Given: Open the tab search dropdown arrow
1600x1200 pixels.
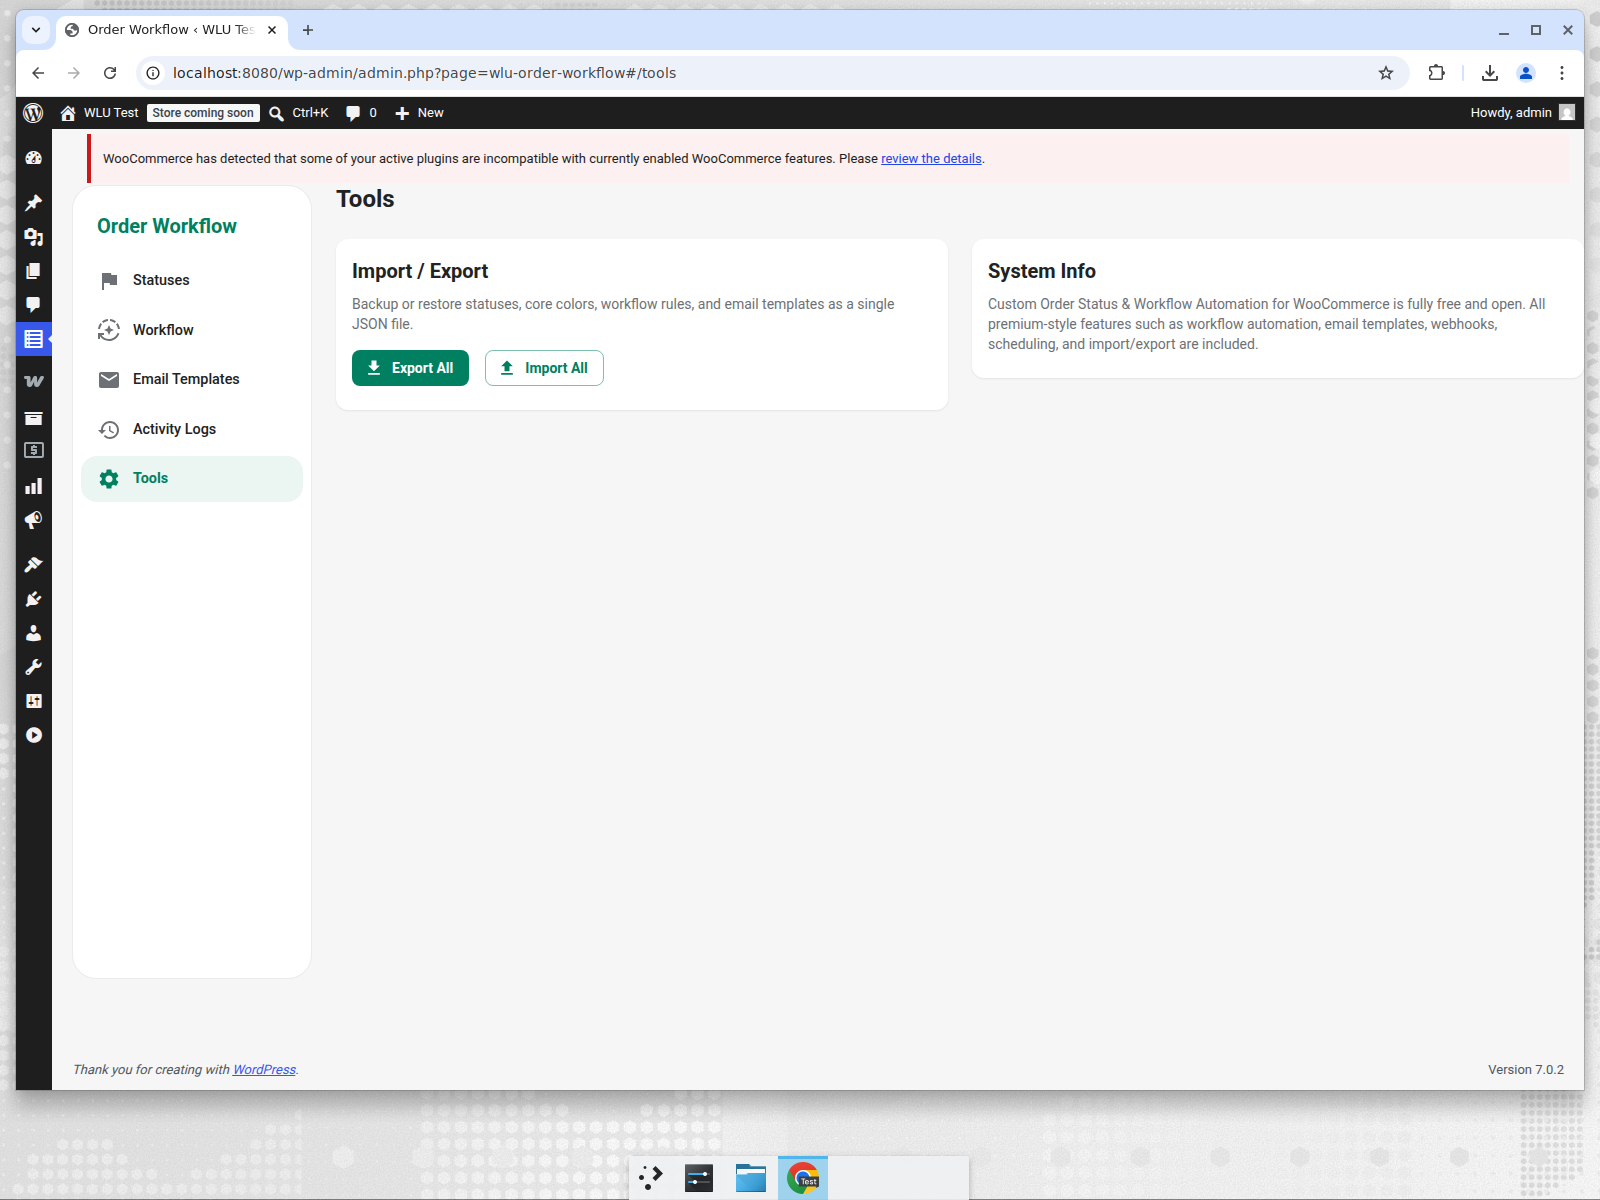Looking at the screenshot, I should (36, 30).
